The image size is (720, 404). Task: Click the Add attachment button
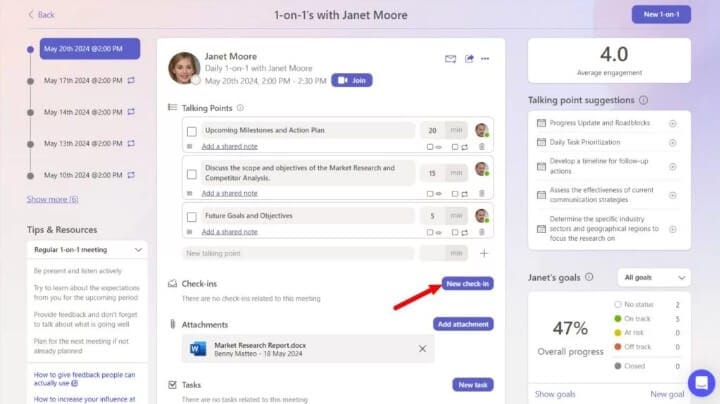[463, 324]
